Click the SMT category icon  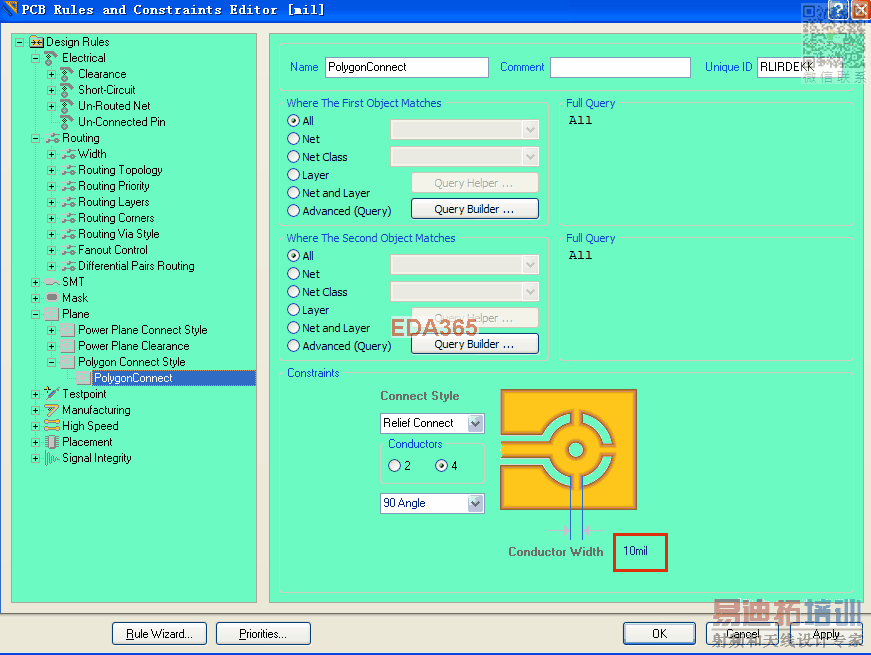(52, 282)
